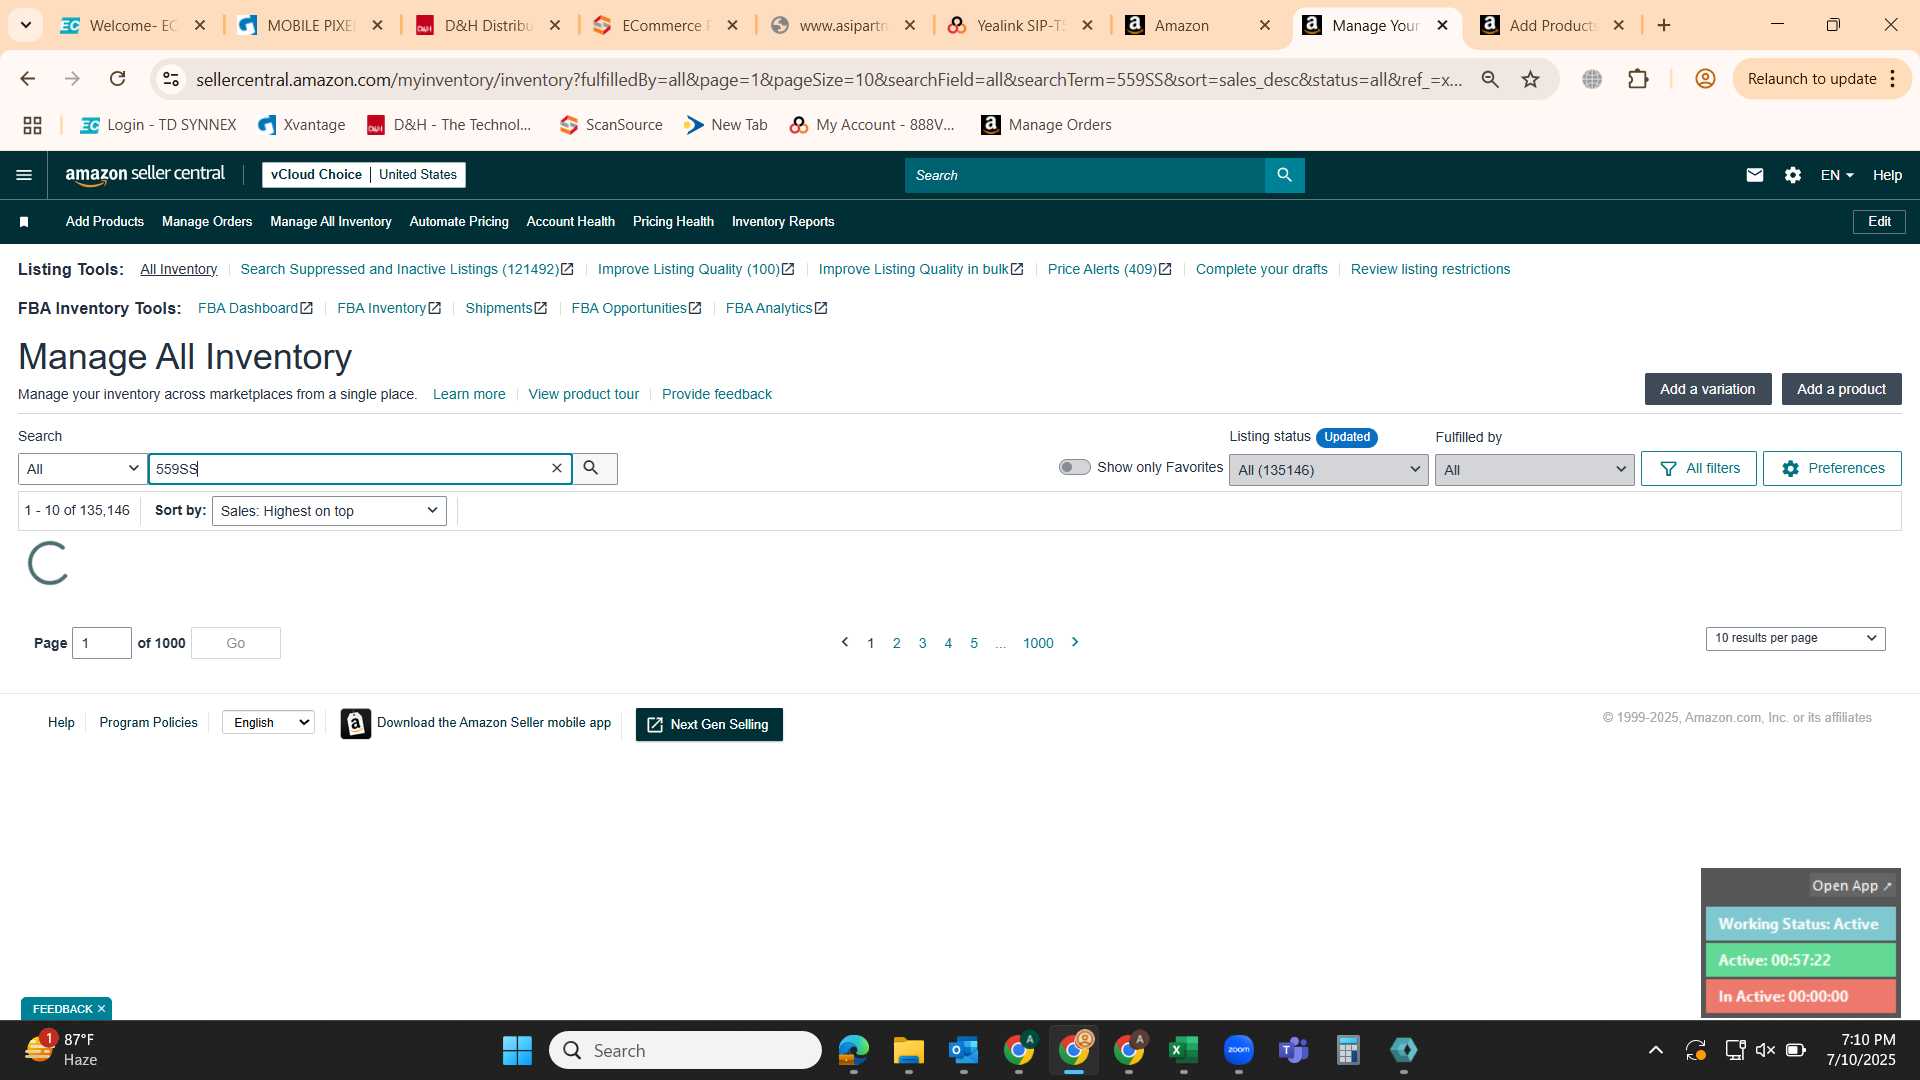Open Automate Pricing menu item
Image resolution: width=1920 pixels, height=1080 pixels.
click(x=459, y=222)
